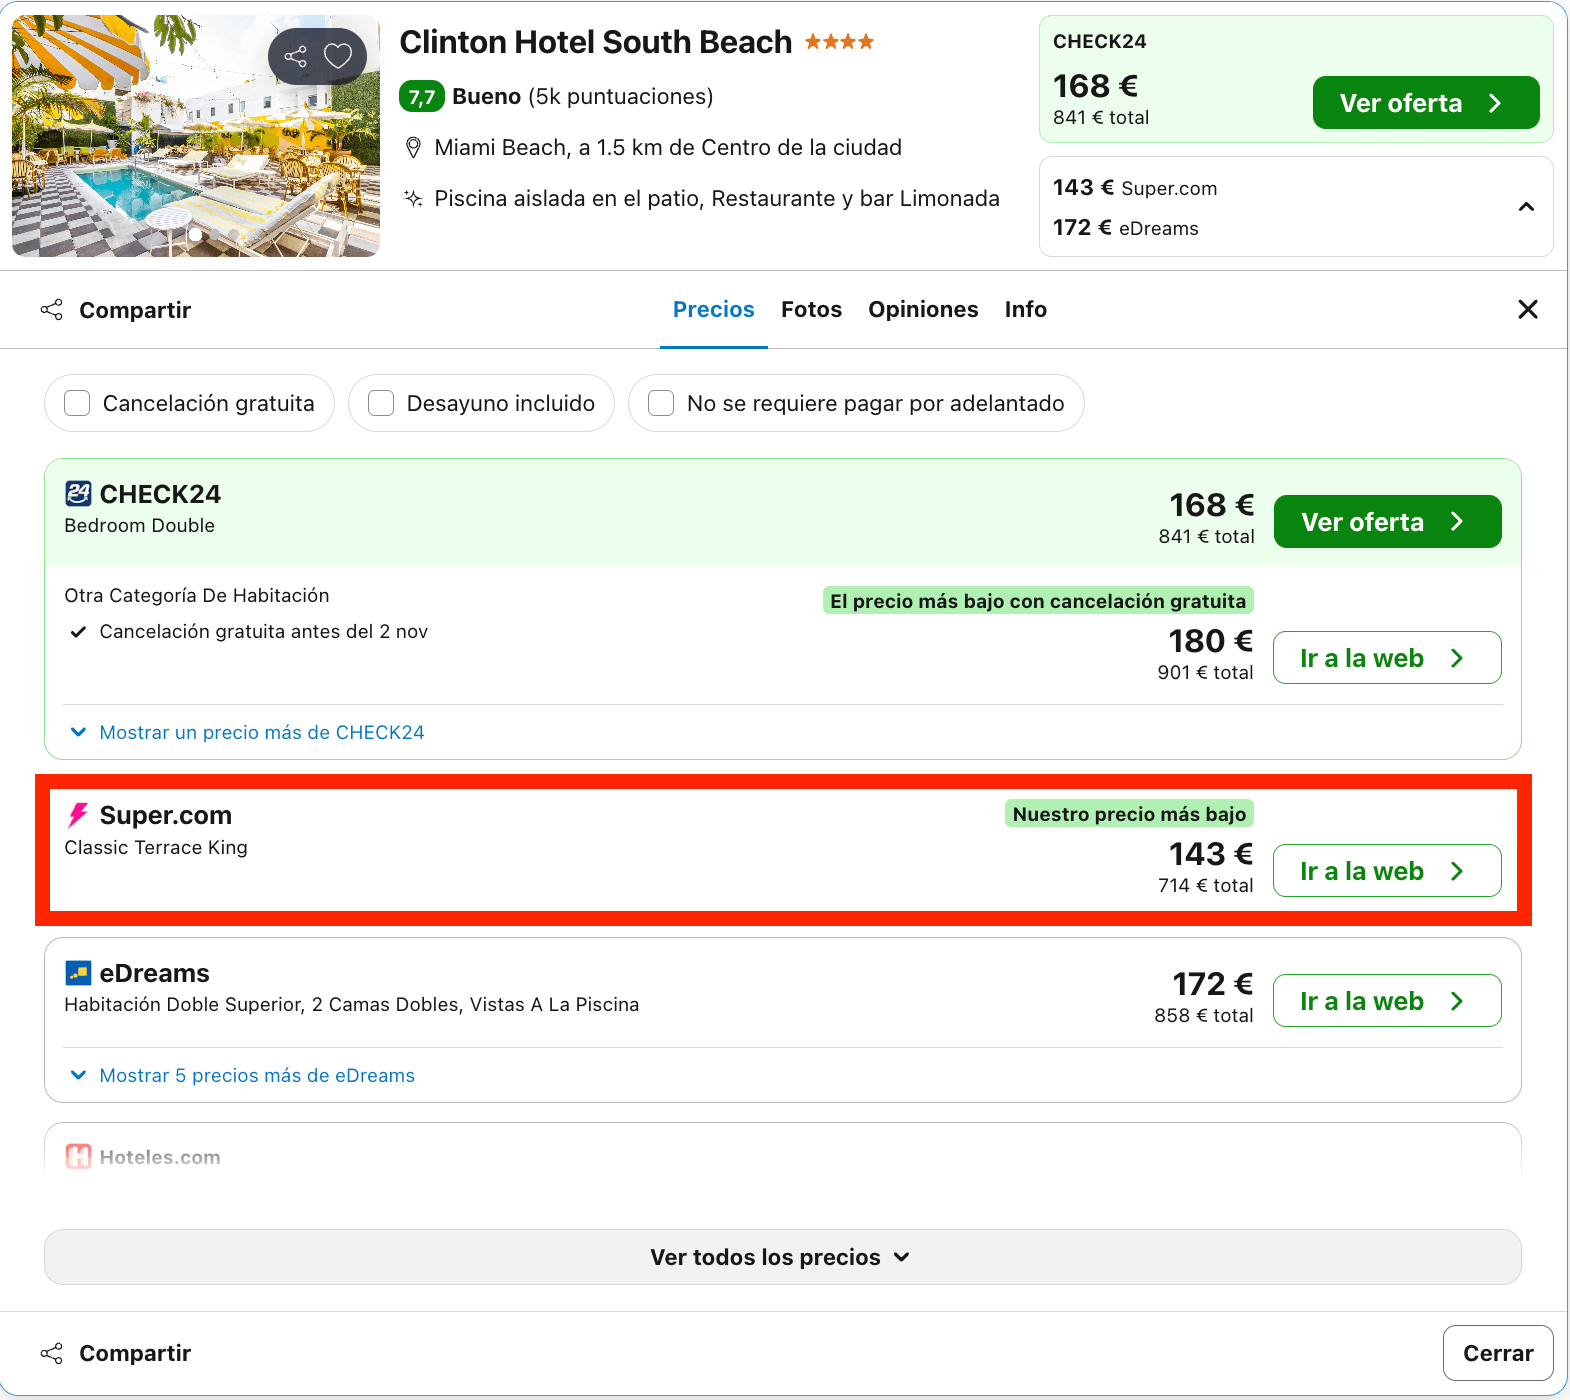Click the Hoteles.com provider name
Screen dimensions: 1570x1400
coord(160,1157)
